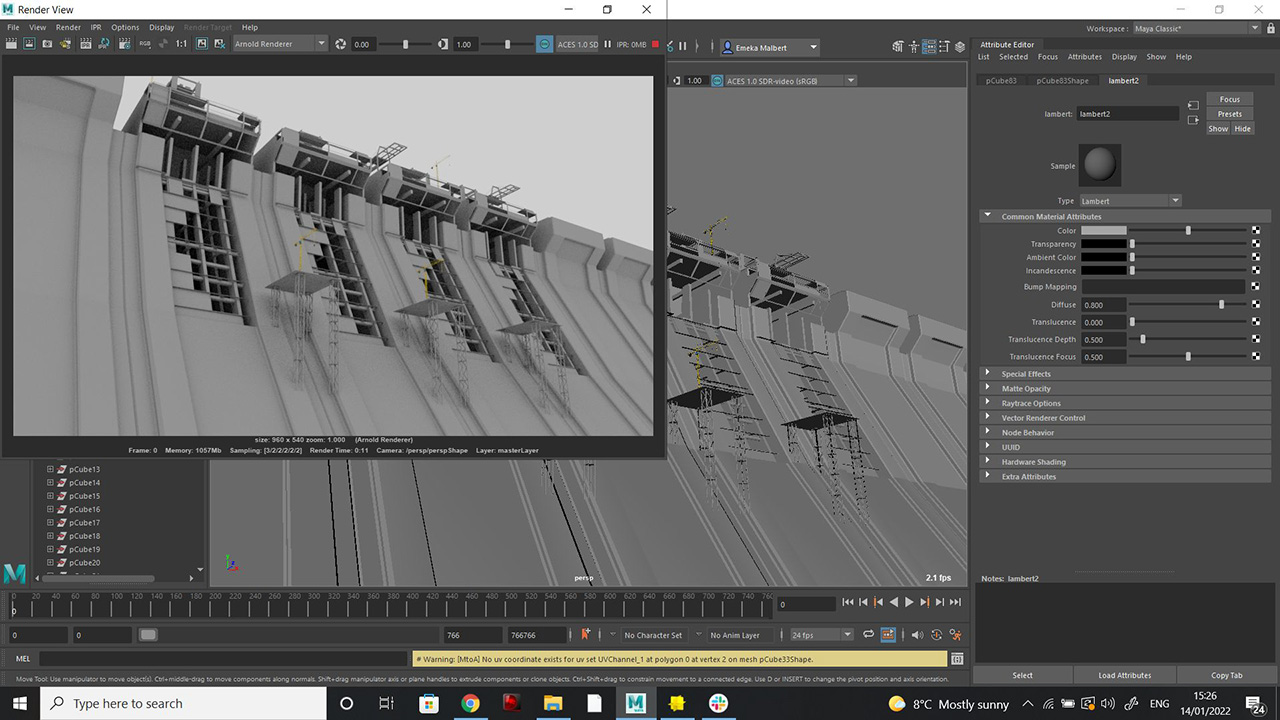Open animation preferences running-man icon

[955, 634]
